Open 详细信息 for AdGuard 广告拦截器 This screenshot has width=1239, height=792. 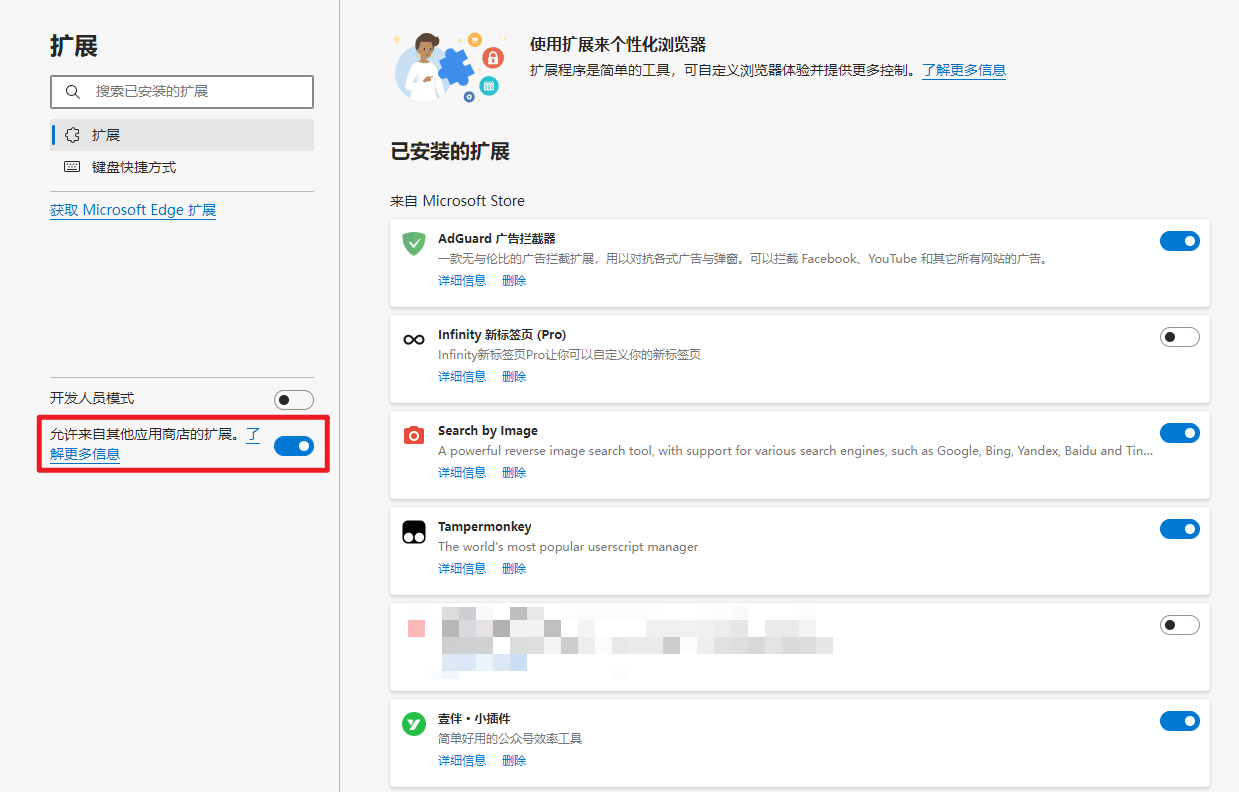point(461,280)
